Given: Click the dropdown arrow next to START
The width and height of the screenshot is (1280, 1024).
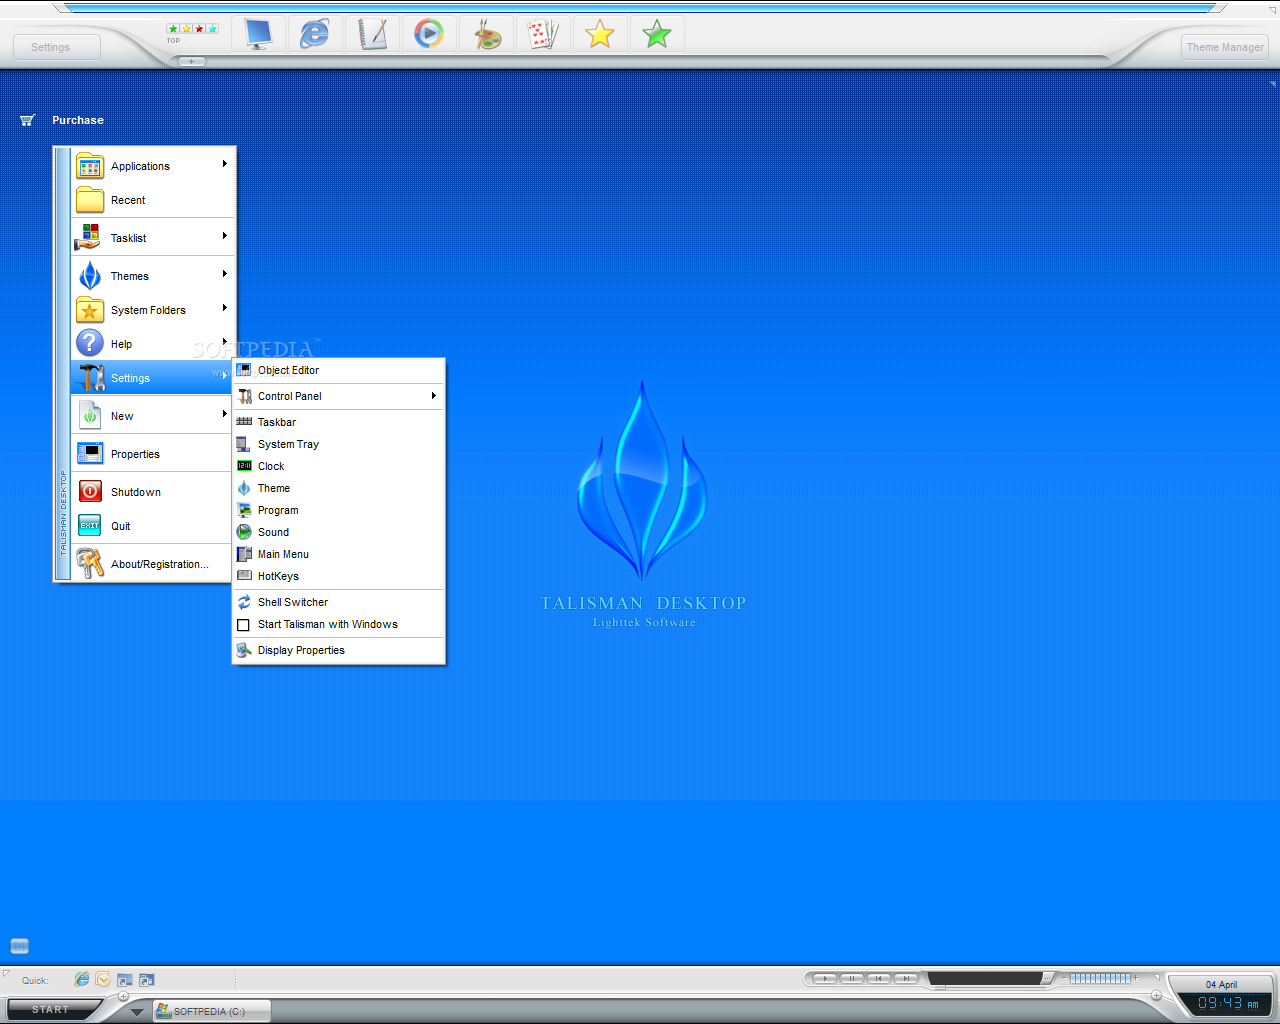Looking at the screenshot, I should tap(137, 1012).
